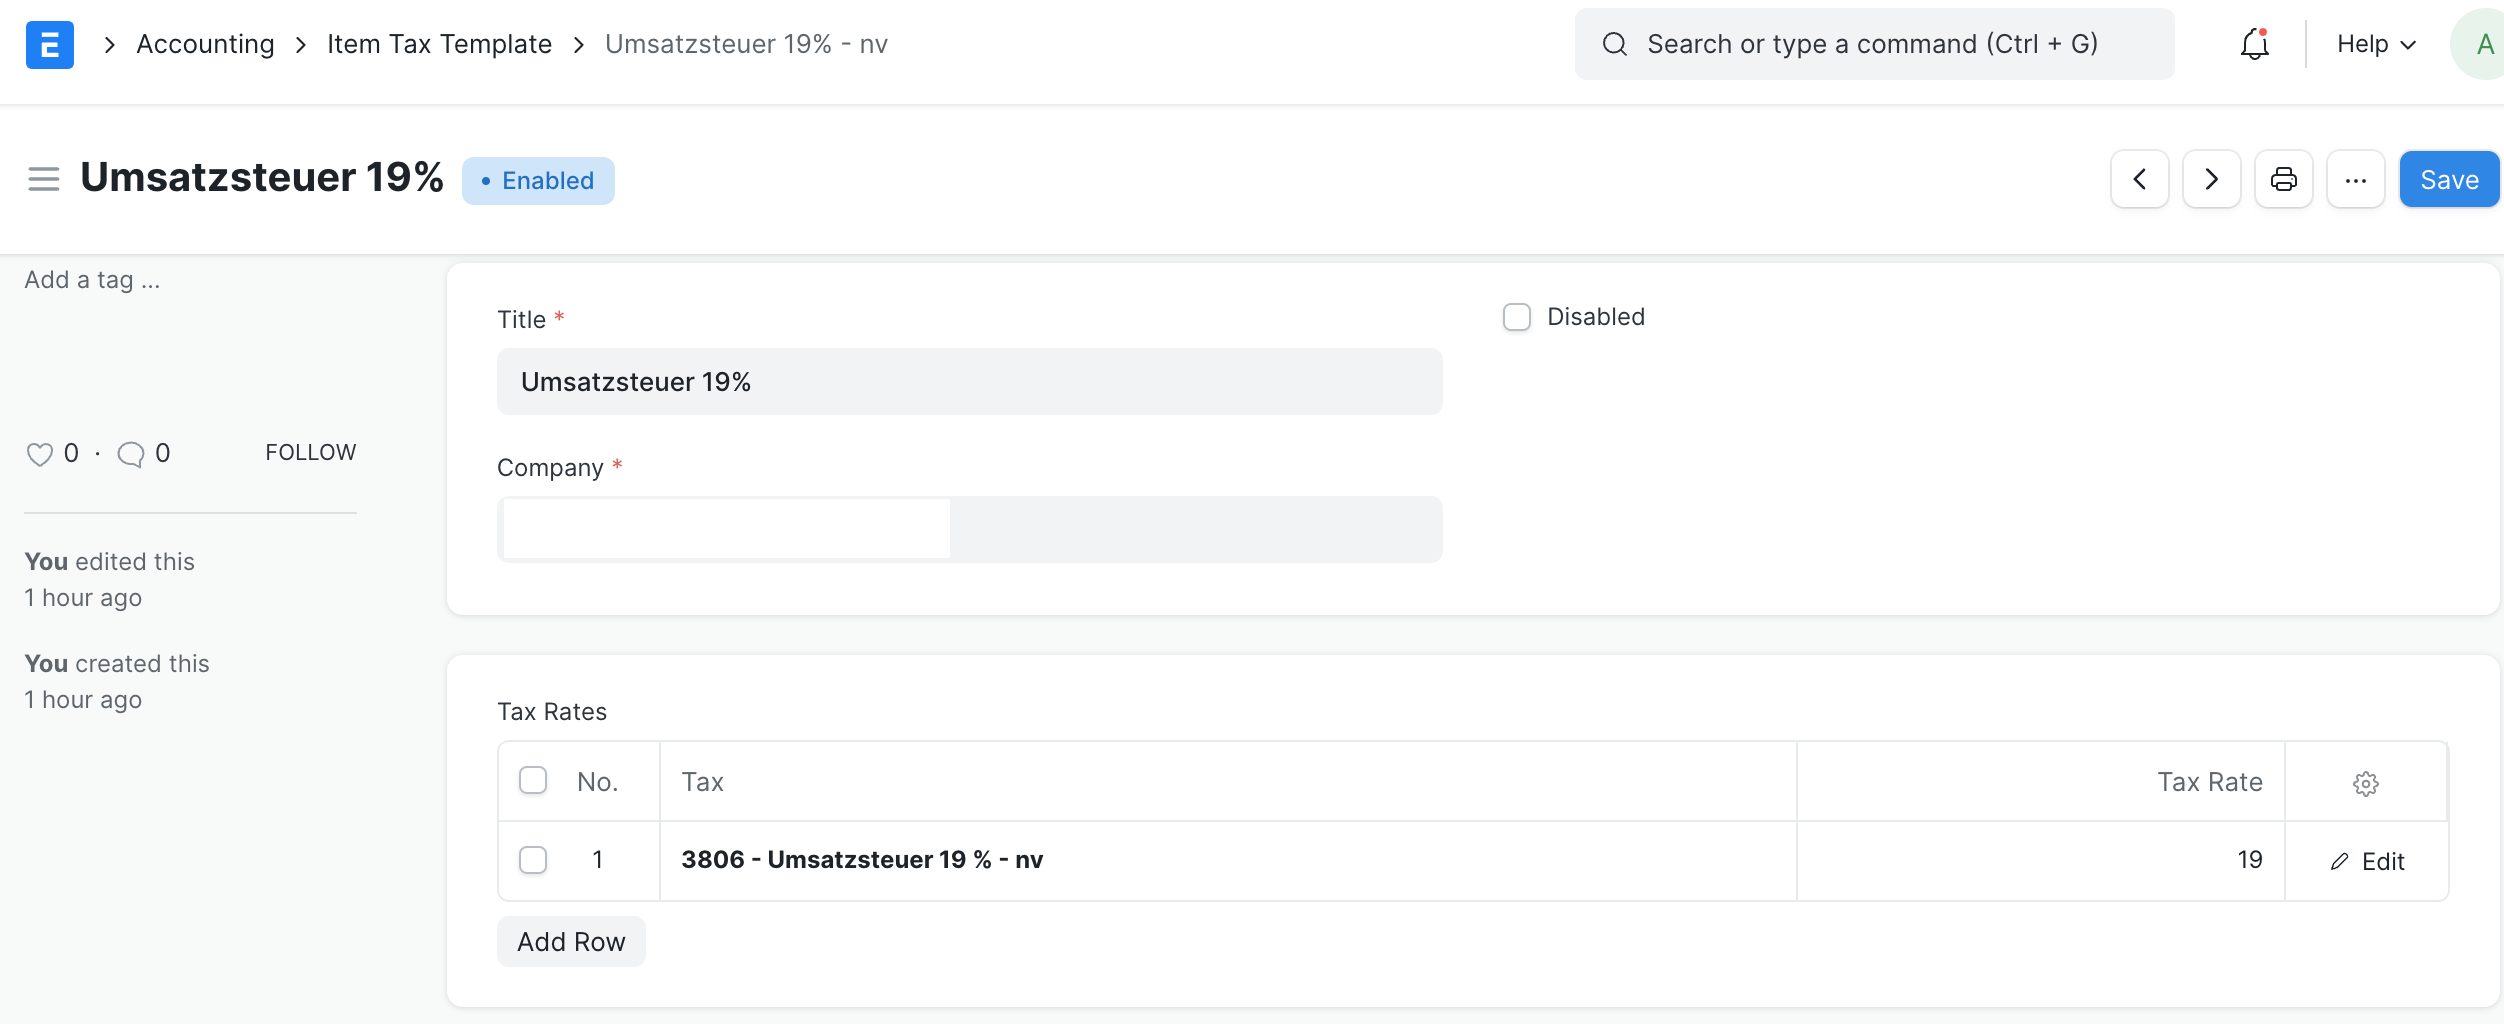
Task: Open the notification bell
Action: point(2254,44)
